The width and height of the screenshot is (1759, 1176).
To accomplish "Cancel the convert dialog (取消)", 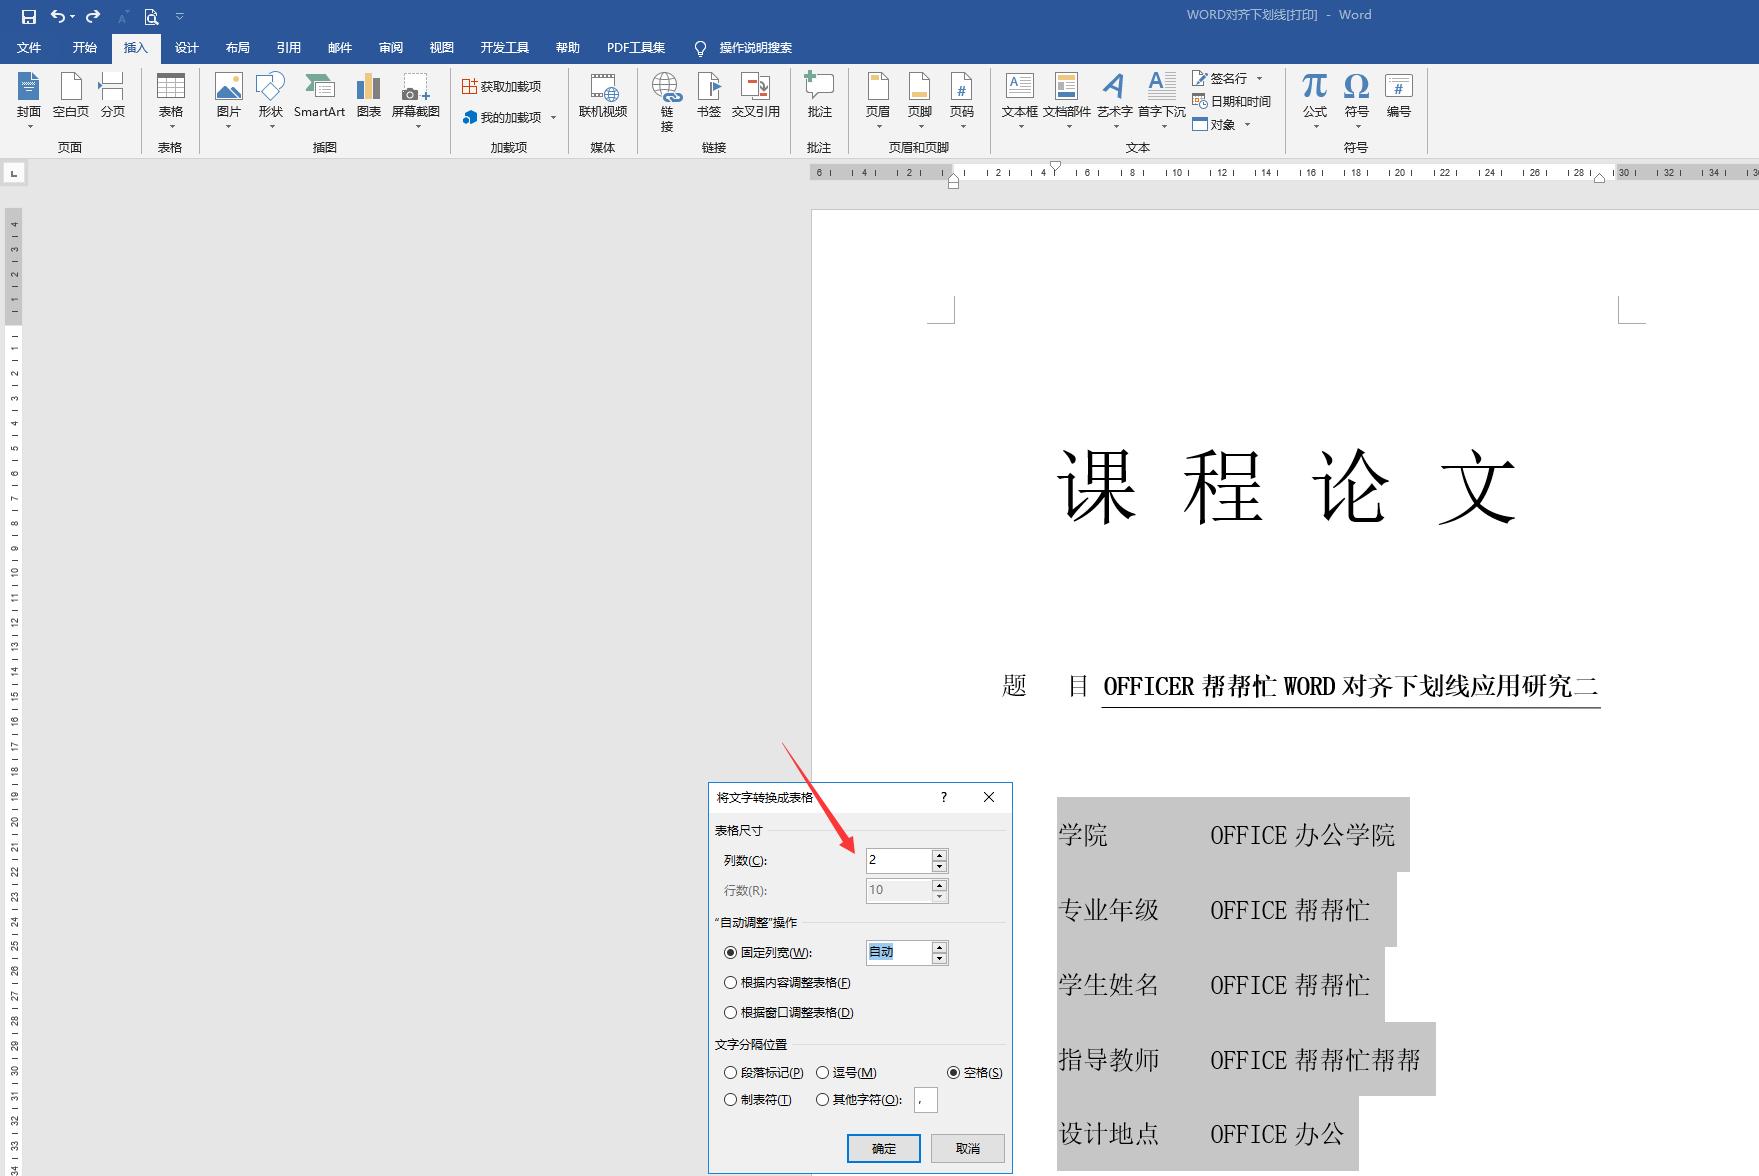I will point(967,1148).
